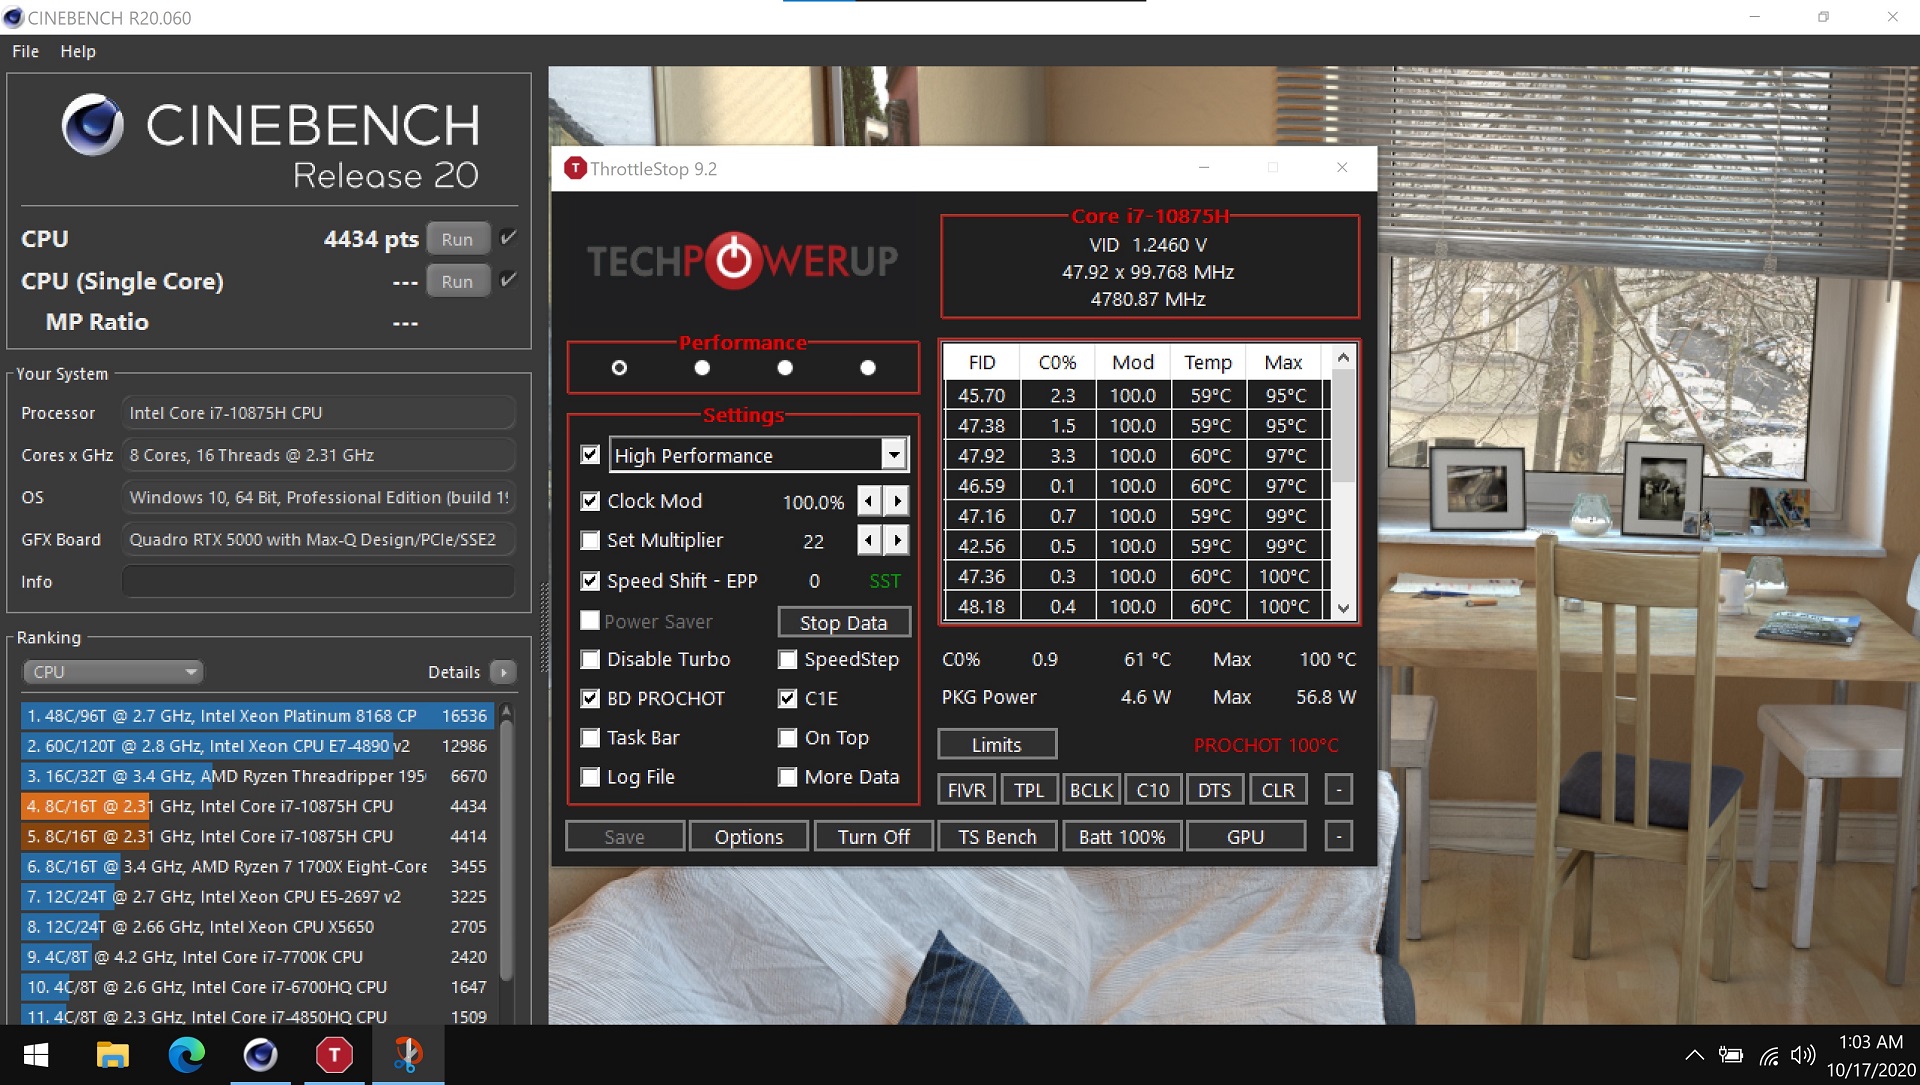Open Wi-Fi network tray icon
The height and width of the screenshot is (1085, 1920).
click(1769, 1055)
